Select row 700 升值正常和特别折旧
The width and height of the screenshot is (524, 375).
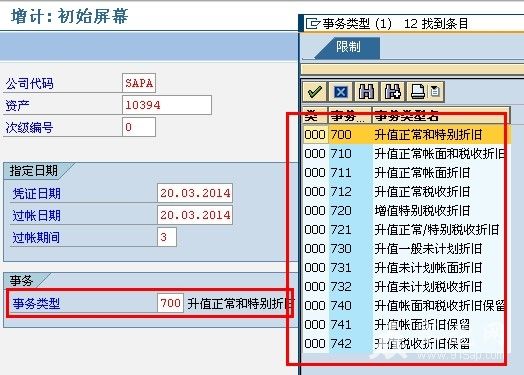point(407,135)
